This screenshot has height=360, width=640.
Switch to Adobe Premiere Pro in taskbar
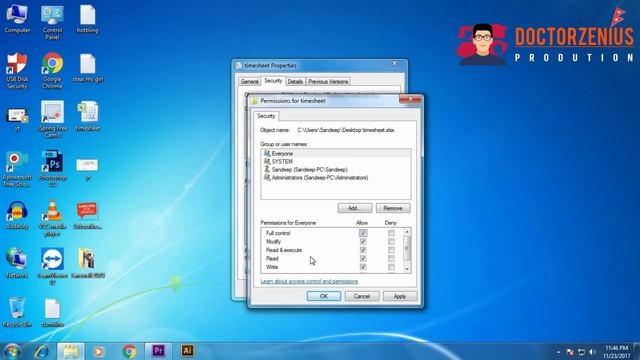(158, 351)
